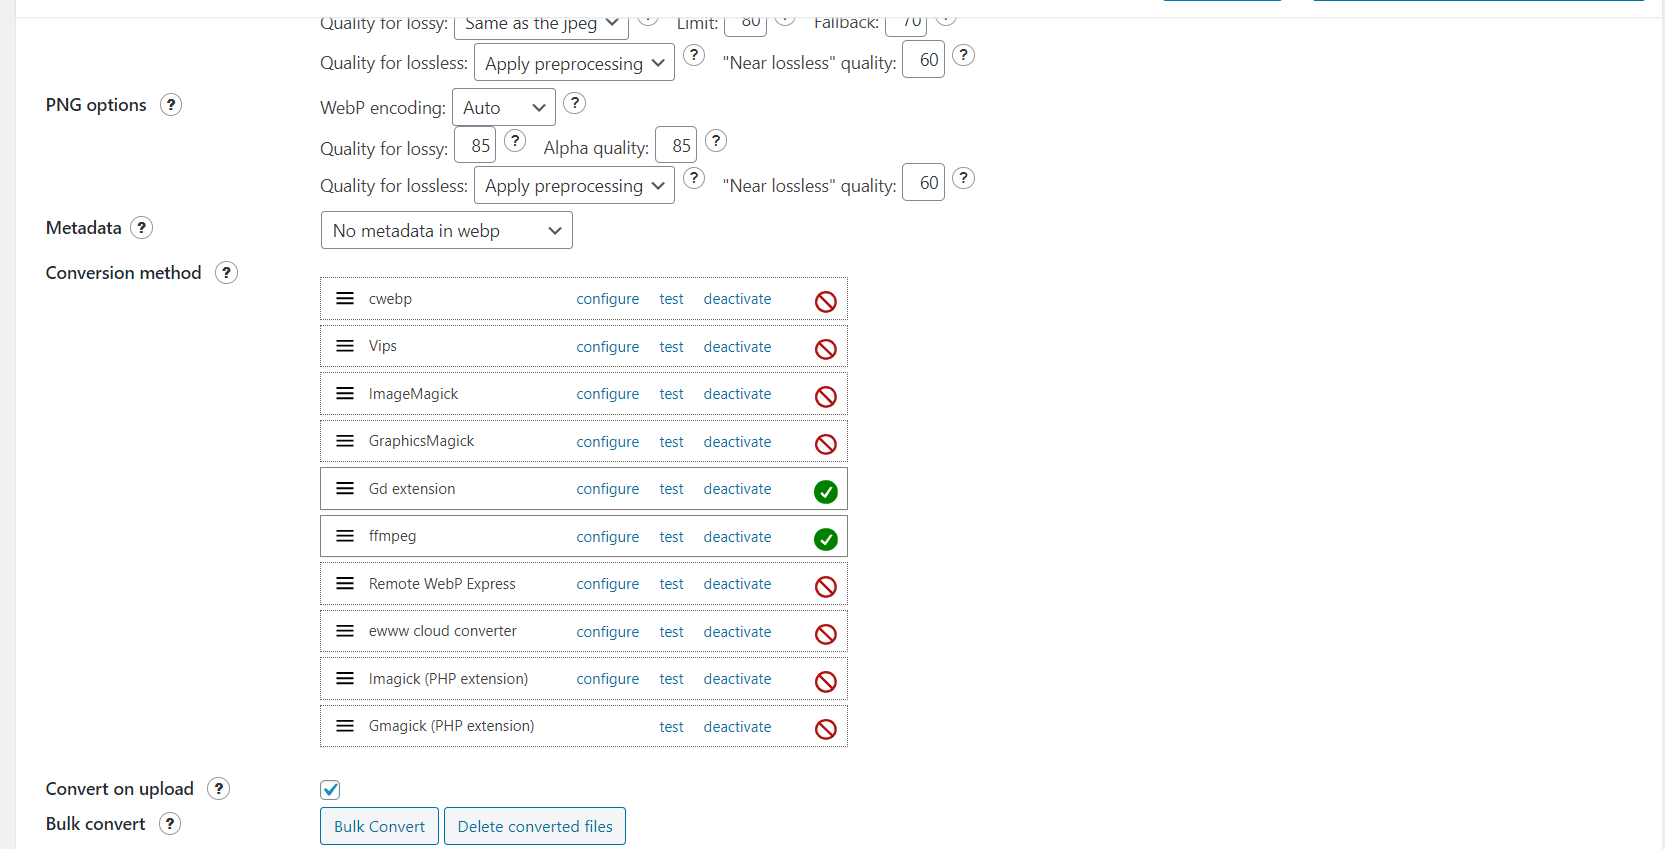The width and height of the screenshot is (1665, 849).
Task: Click the help icon next to Alpha quality
Action: [x=716, y=141]
